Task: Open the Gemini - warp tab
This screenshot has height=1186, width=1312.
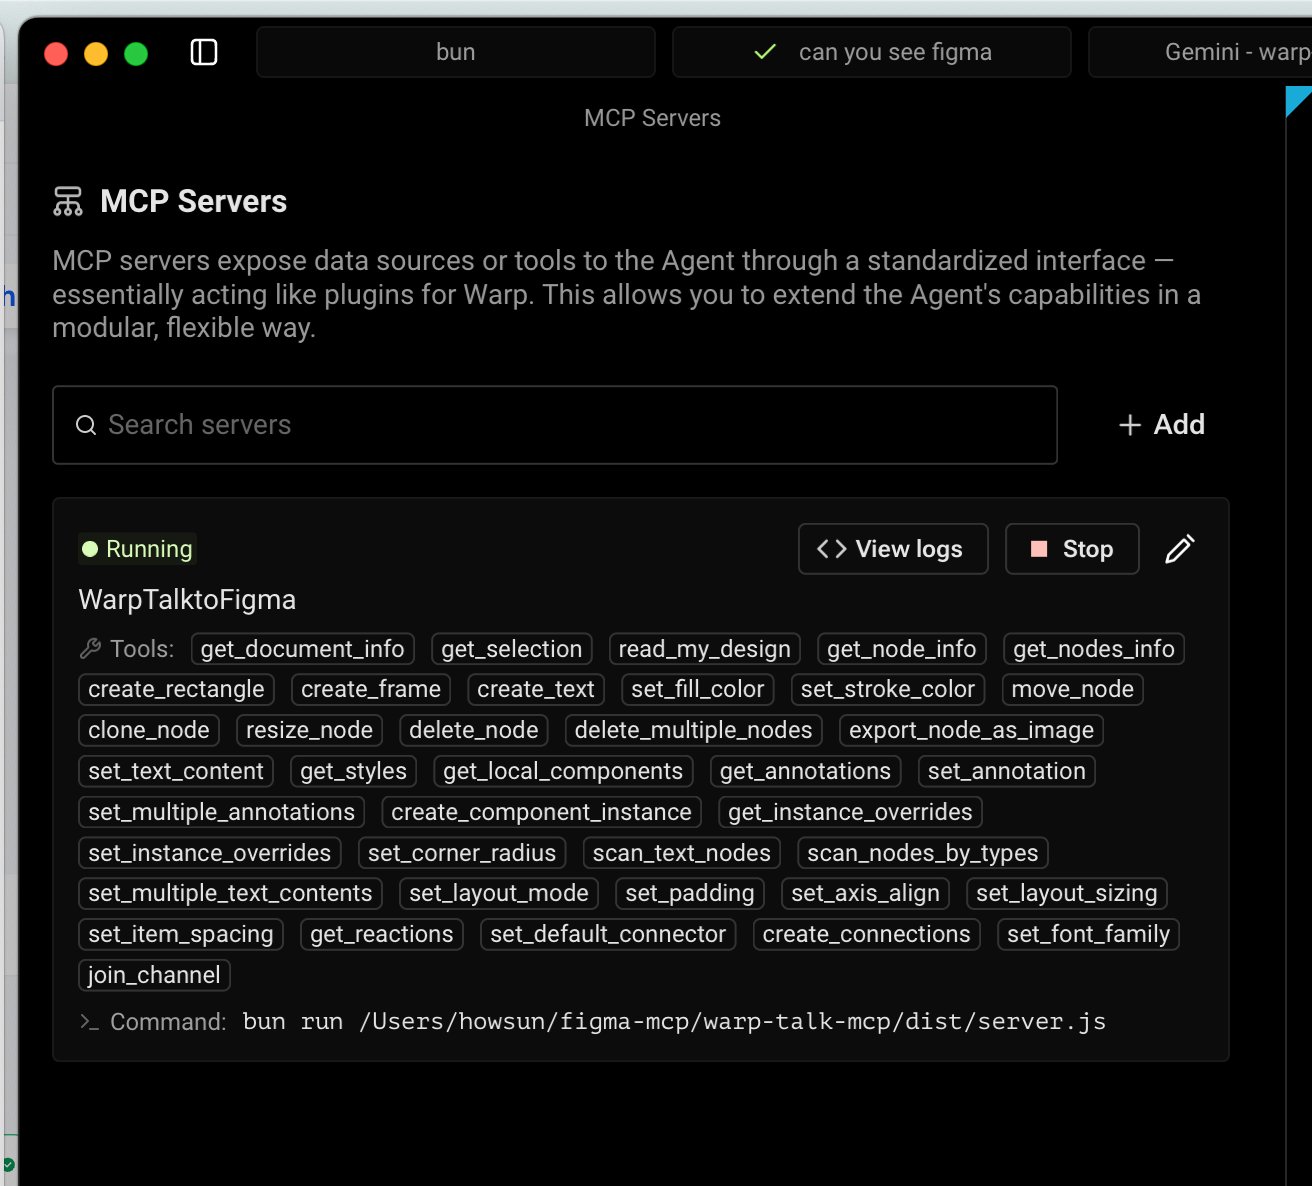Action: coord(1200,52)
